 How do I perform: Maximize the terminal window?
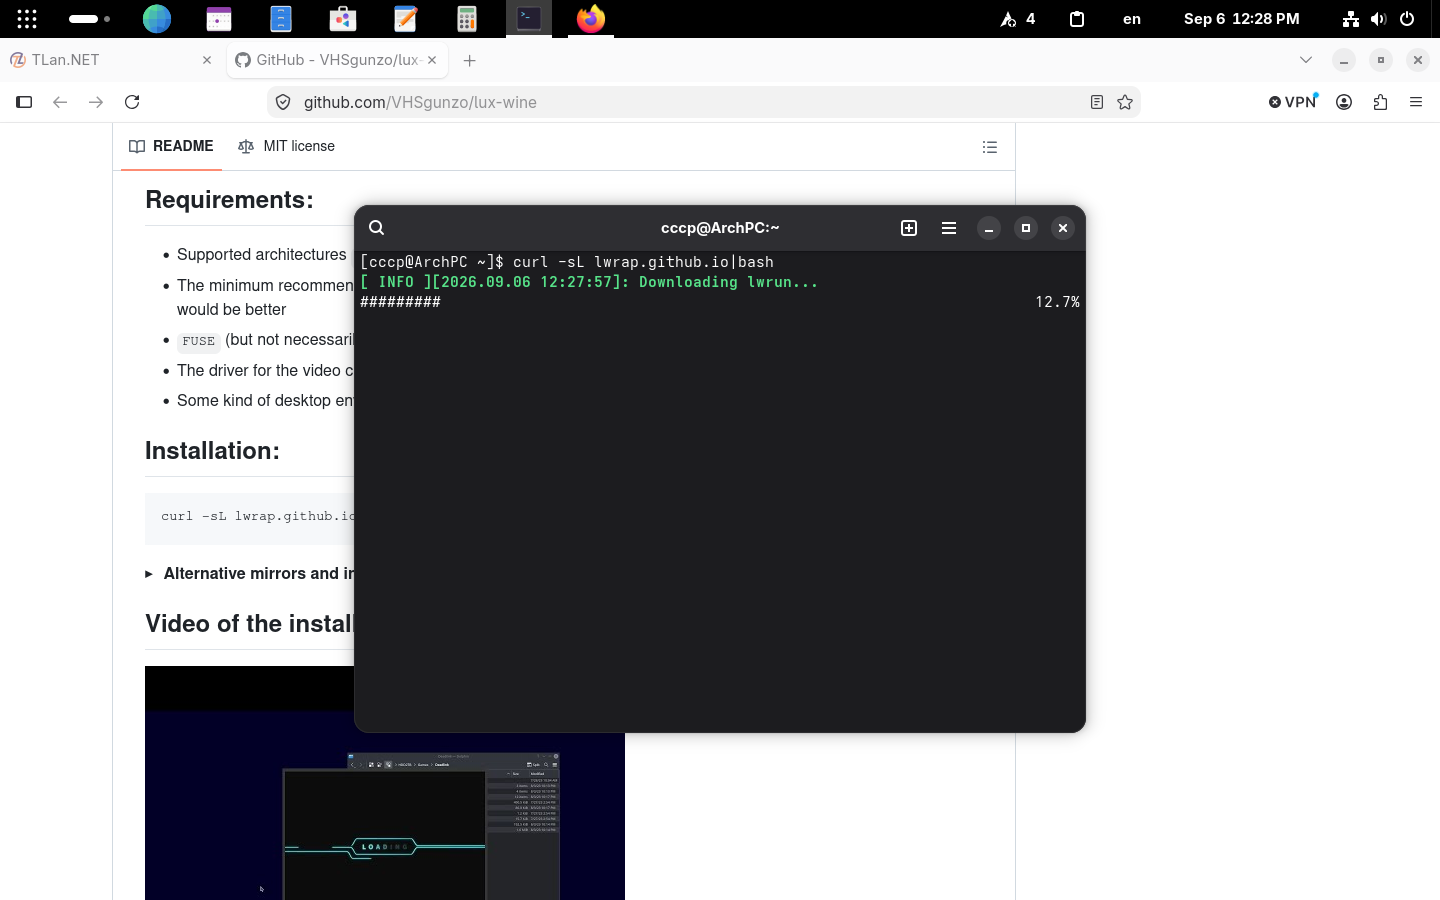pyautogui.click(x=1026, y=228)
